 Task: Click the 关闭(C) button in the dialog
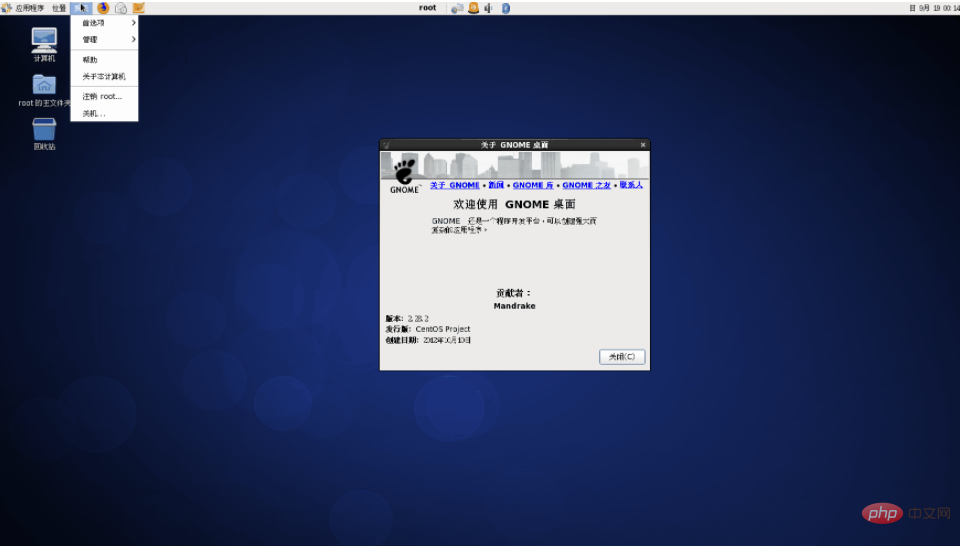[622, 357]
